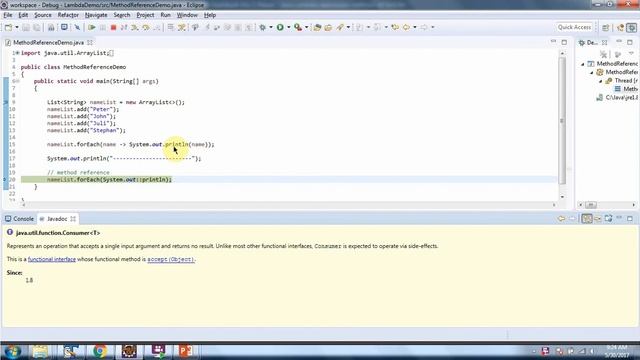Open the External Tools dropdown arrow

306,27
